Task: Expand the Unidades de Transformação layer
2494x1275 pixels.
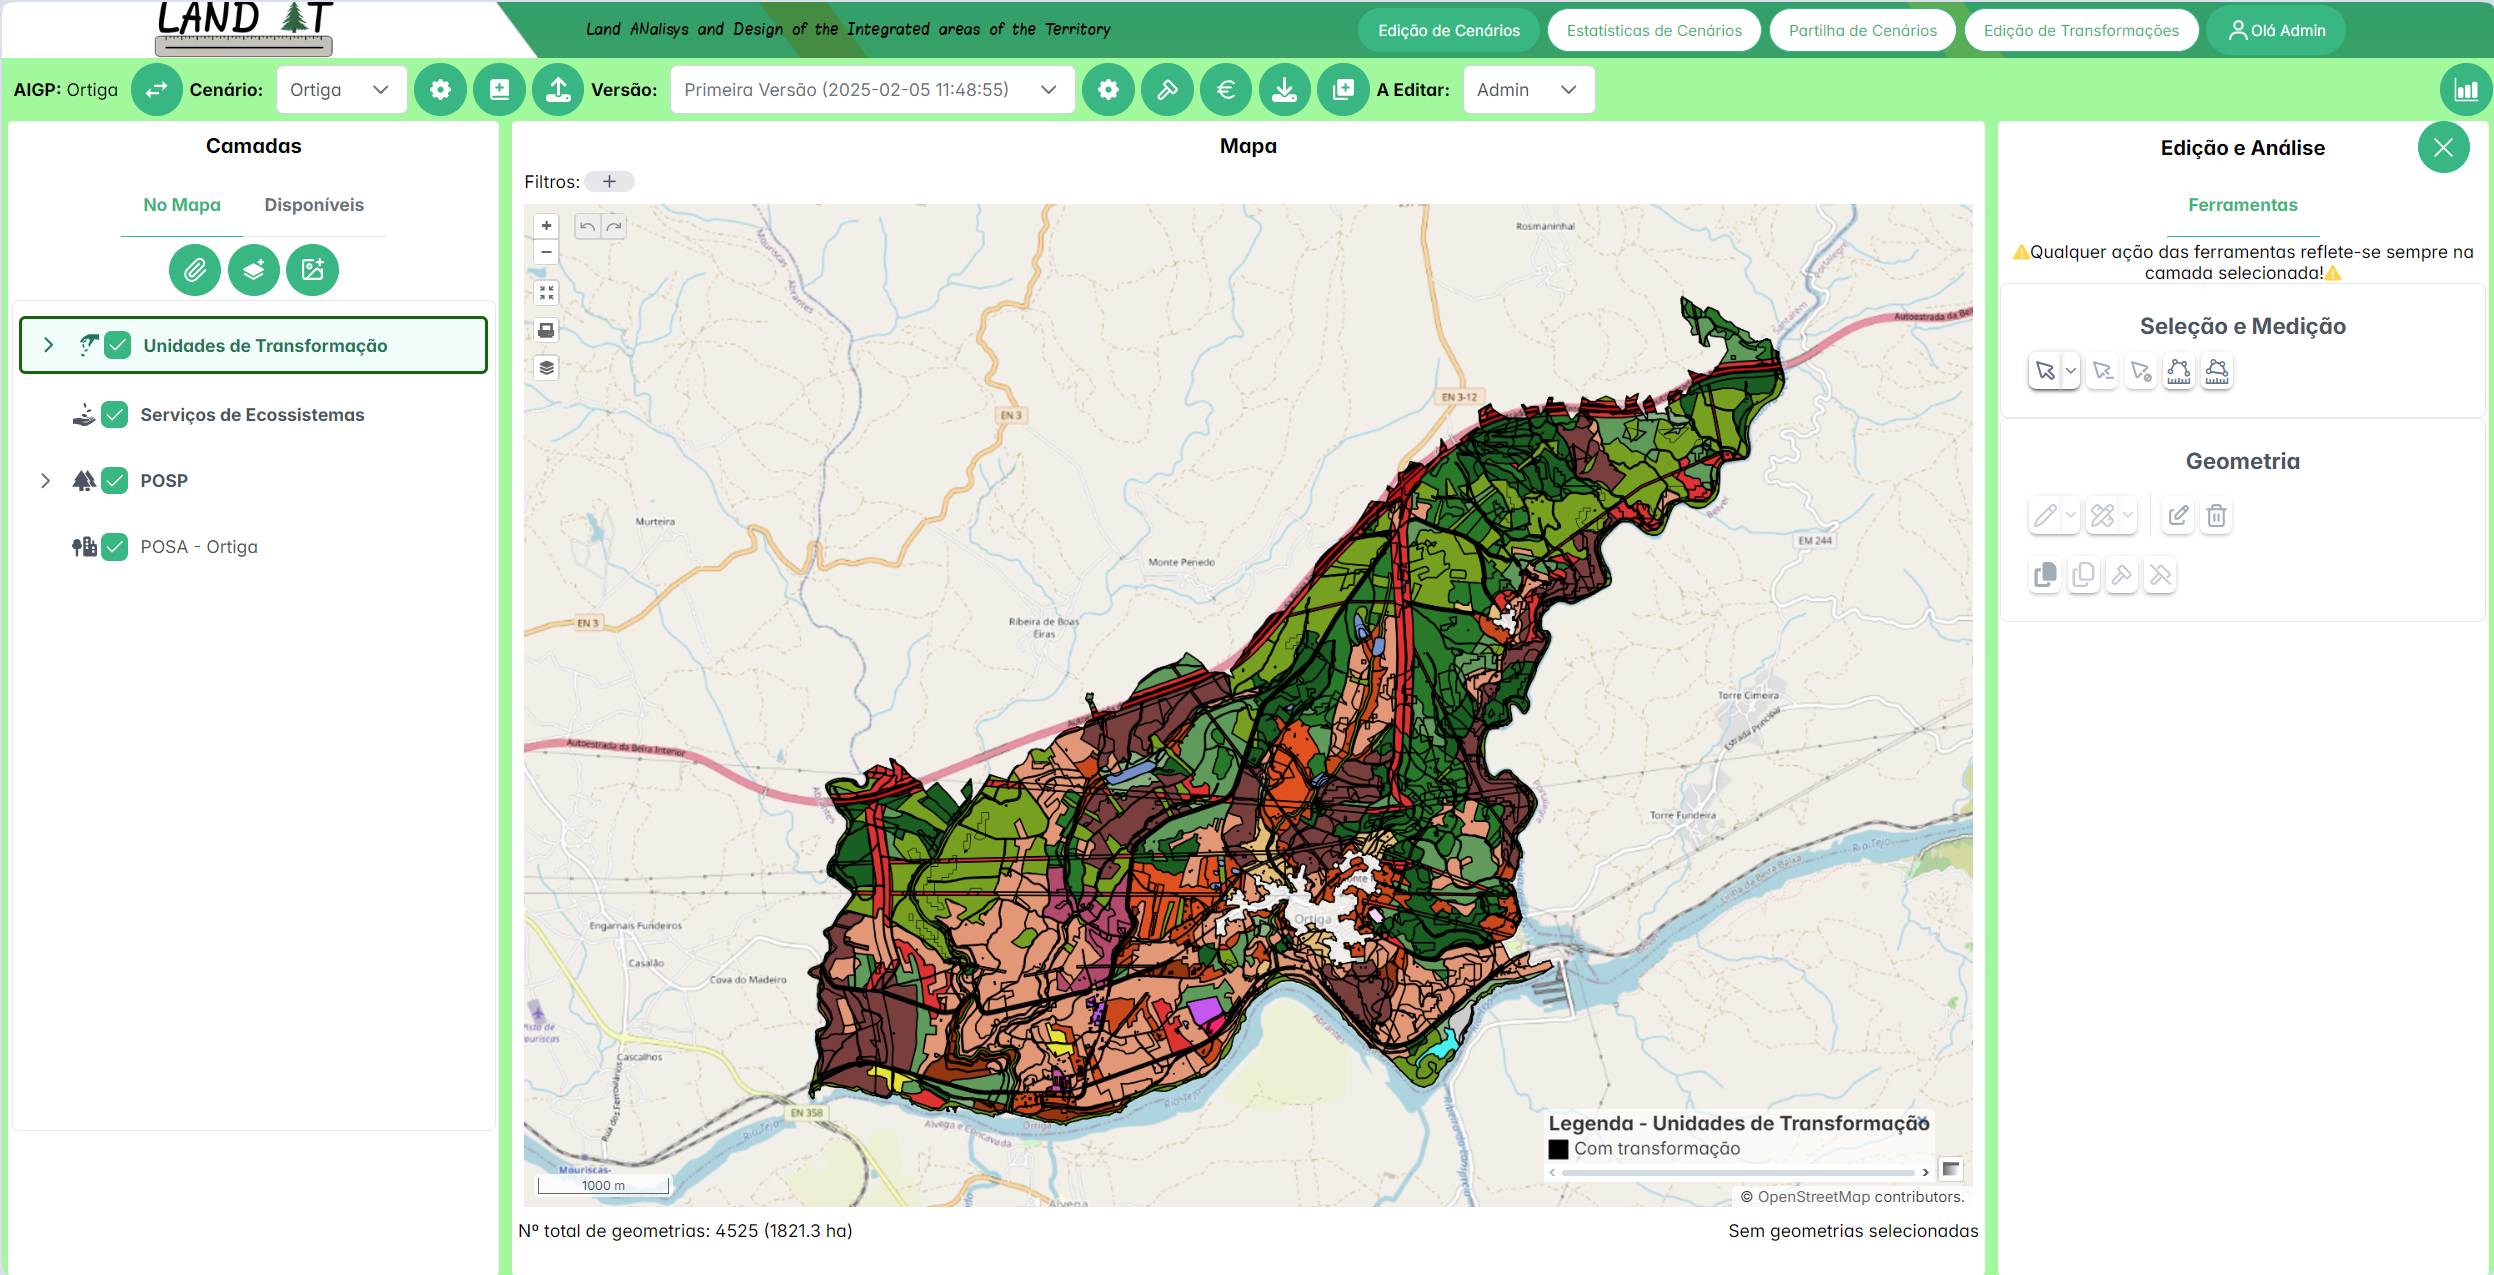Action: (x=48, y=345)
